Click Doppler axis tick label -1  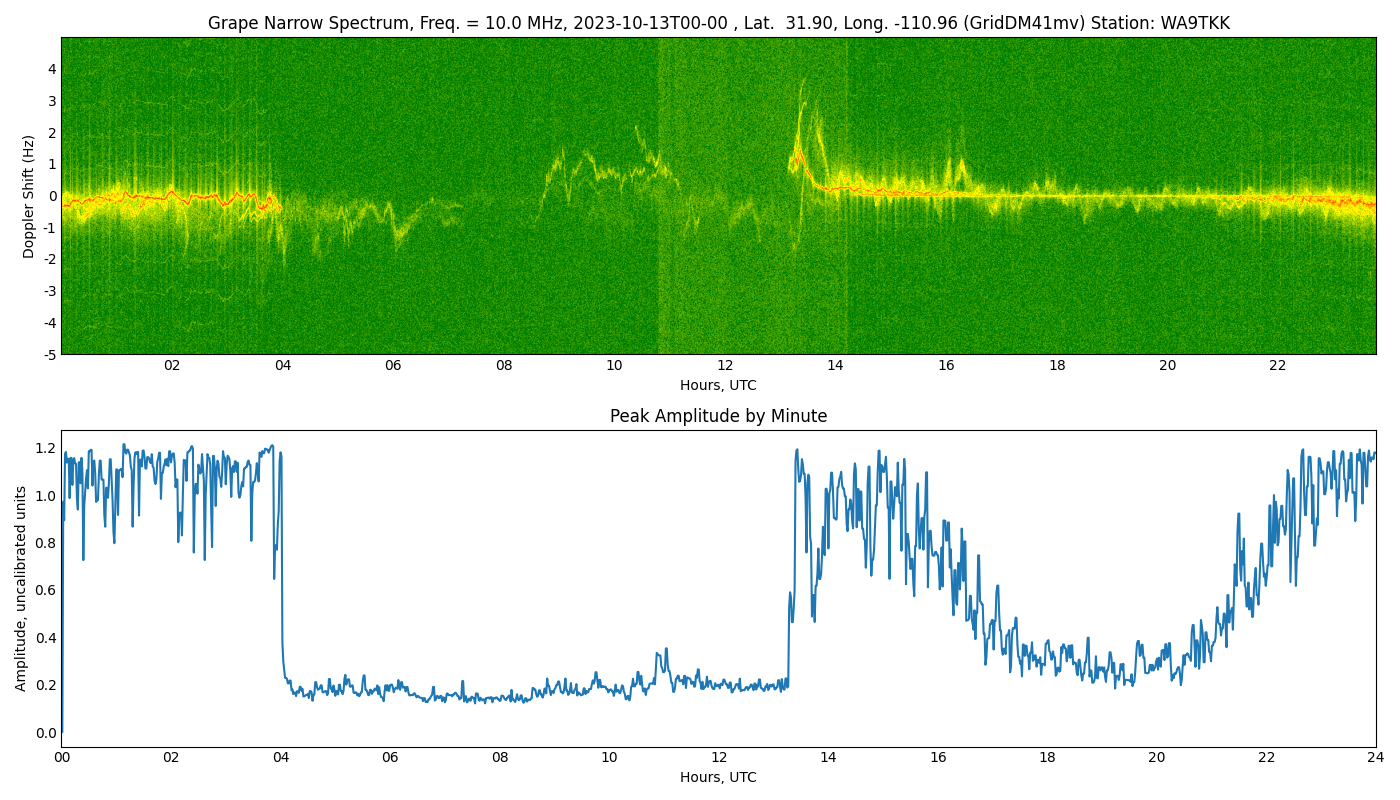pyautogui.click(x=49, y=228)
